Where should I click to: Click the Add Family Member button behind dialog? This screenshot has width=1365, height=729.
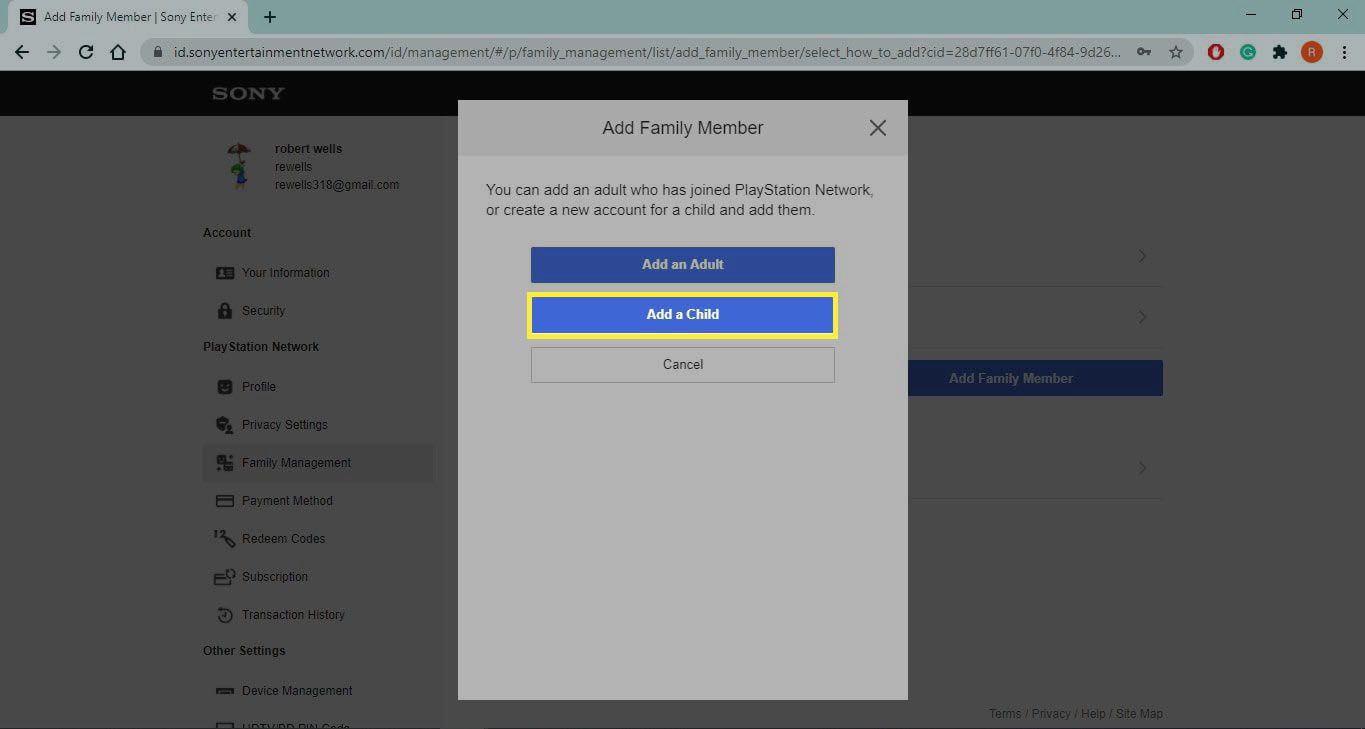tap(1035, 378)
